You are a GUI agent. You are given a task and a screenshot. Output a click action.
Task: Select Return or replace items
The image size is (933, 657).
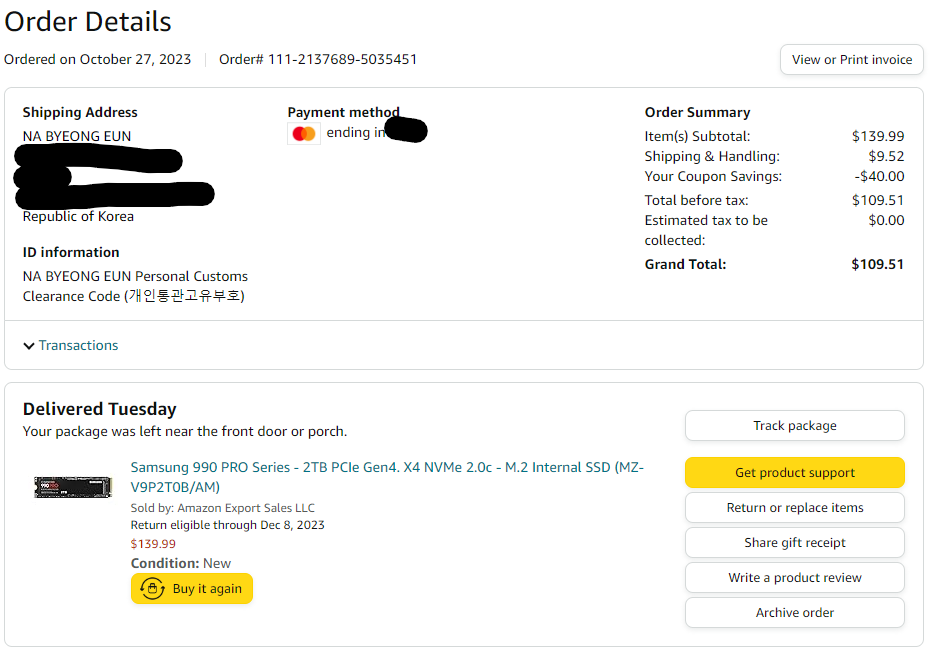[x=794, y=508]
